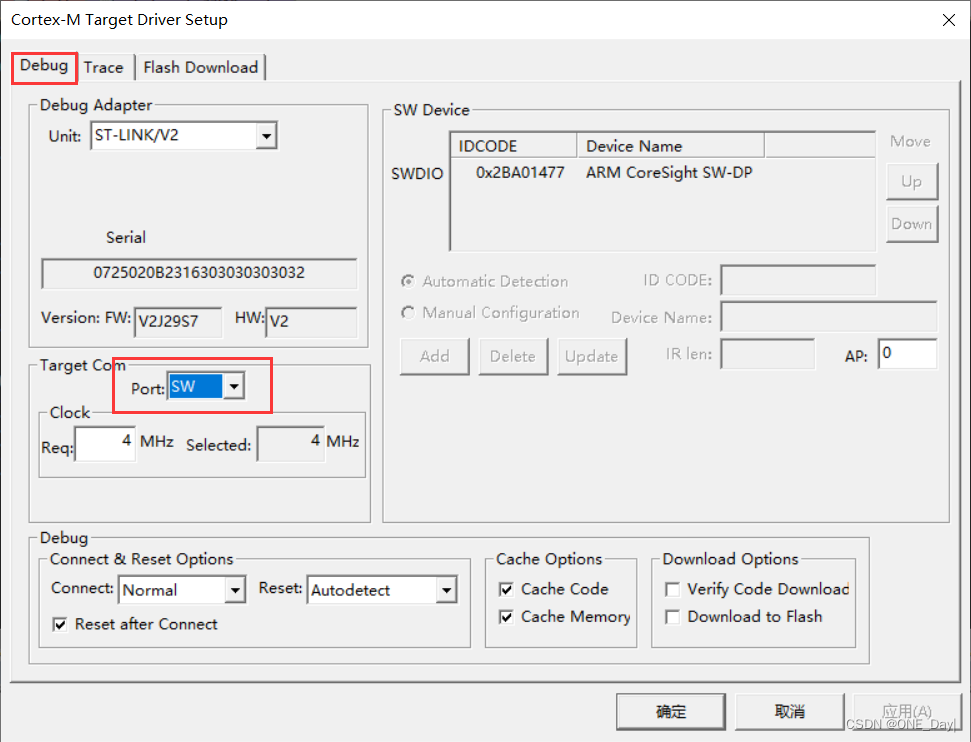The image size is (971, 742).
Task: Click the Move Up button
Action: [x=912, y=181]
